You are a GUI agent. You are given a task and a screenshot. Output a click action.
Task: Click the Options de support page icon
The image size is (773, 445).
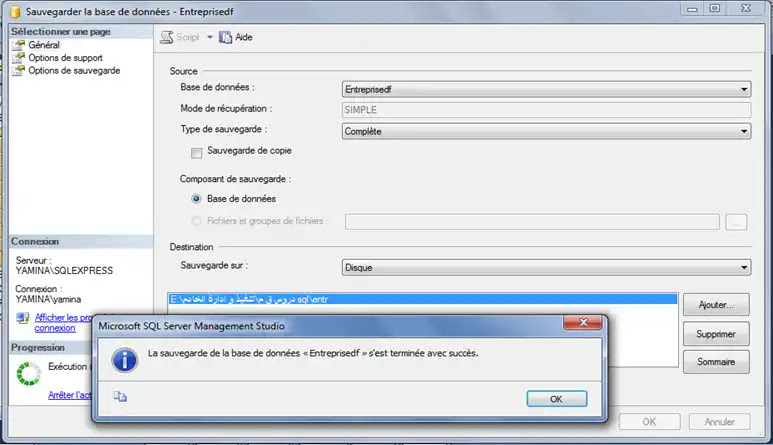(19, 58)
